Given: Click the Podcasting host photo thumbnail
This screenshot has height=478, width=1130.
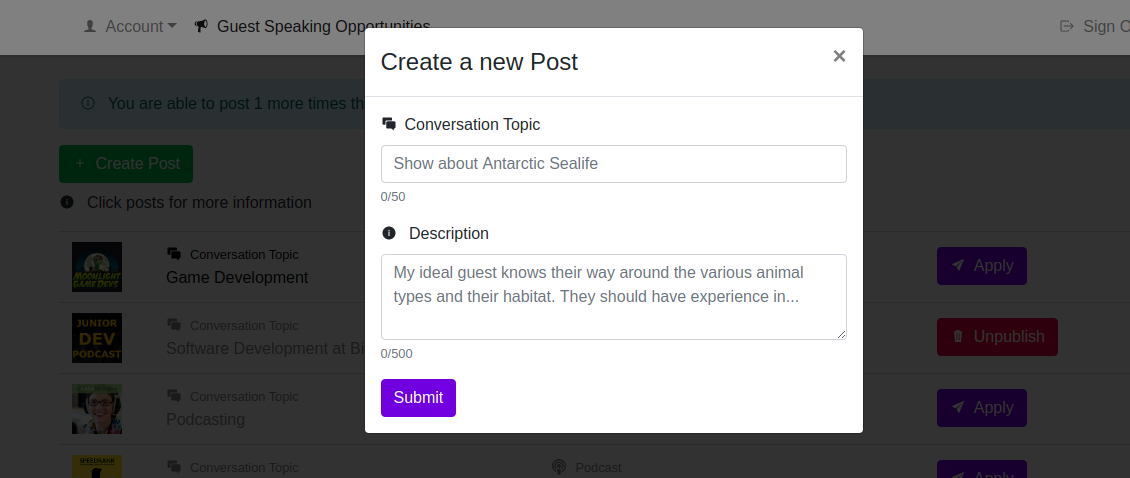Looking at the screenshot, I should (97, 409).
